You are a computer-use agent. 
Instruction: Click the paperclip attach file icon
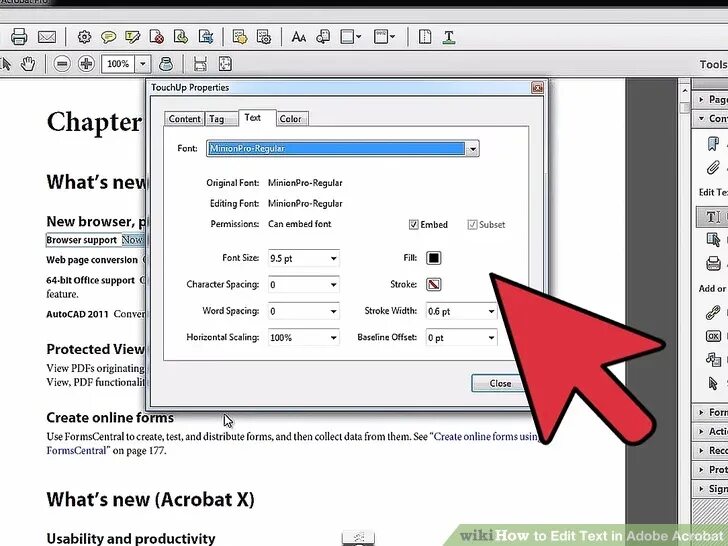pos(713,167)
